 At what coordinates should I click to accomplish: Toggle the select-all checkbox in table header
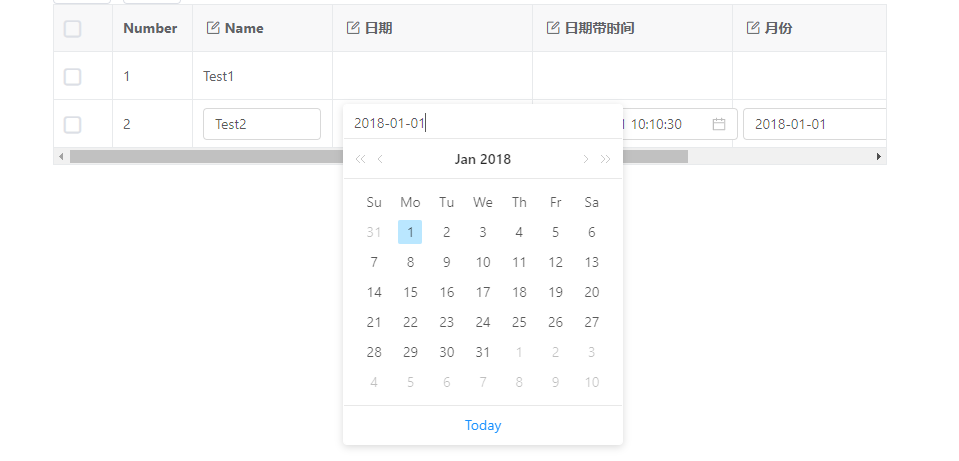[x=72, y=28]
